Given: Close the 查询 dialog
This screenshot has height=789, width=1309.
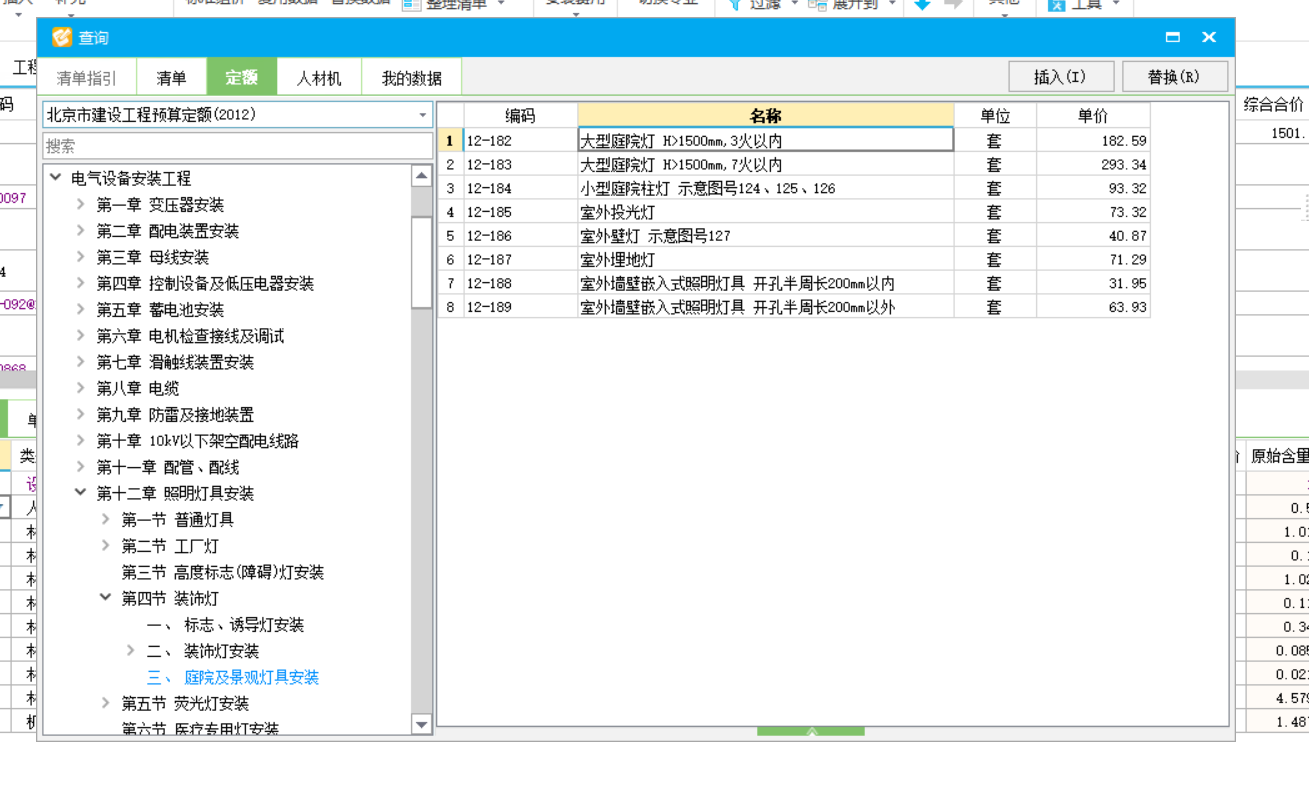Looking at the screenshot, I should click(1209, 37).
